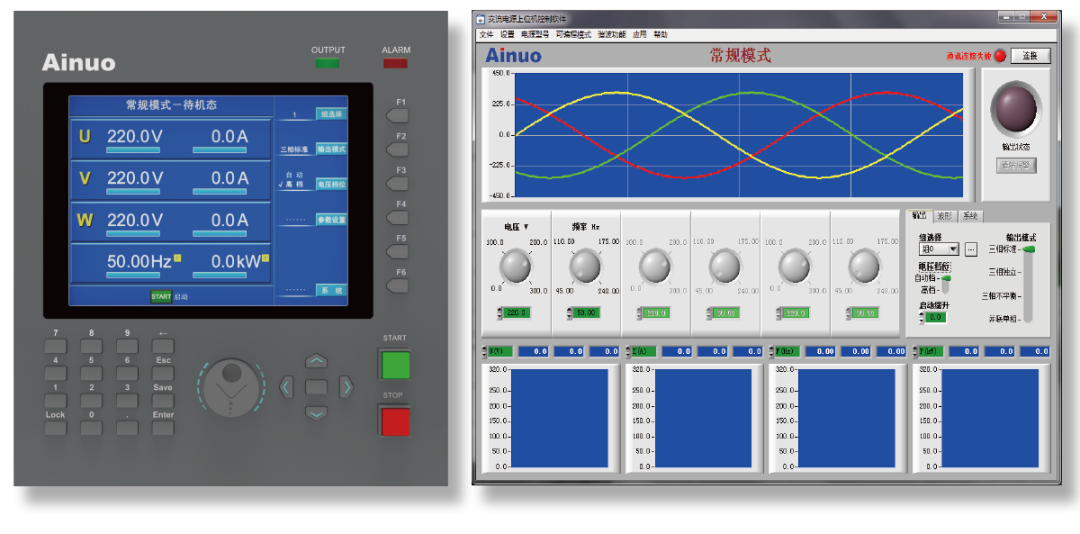Click the F6 softkey on the Ainuo panel
The width and height of the screenshot is (1080, 534).
point(397,285)
